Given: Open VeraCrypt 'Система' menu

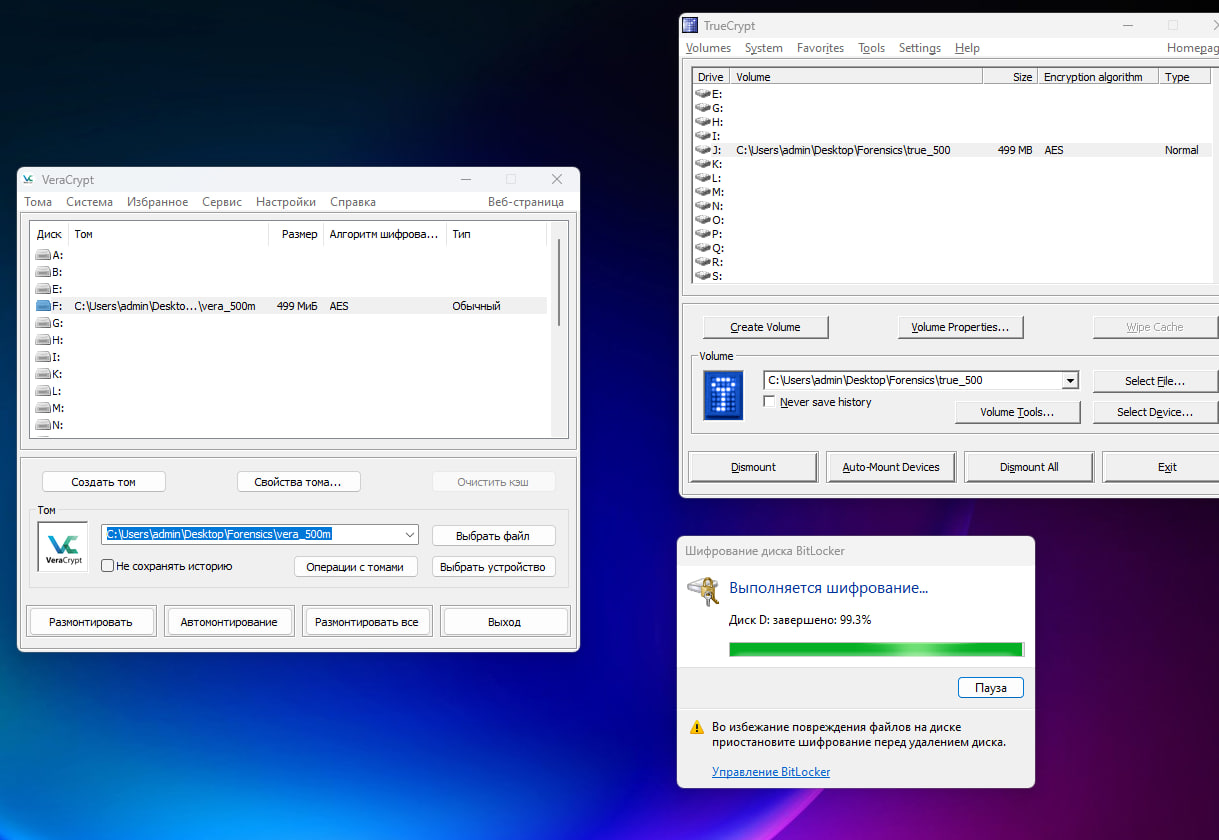Looking at the screenshot, I should pos(90,202).
